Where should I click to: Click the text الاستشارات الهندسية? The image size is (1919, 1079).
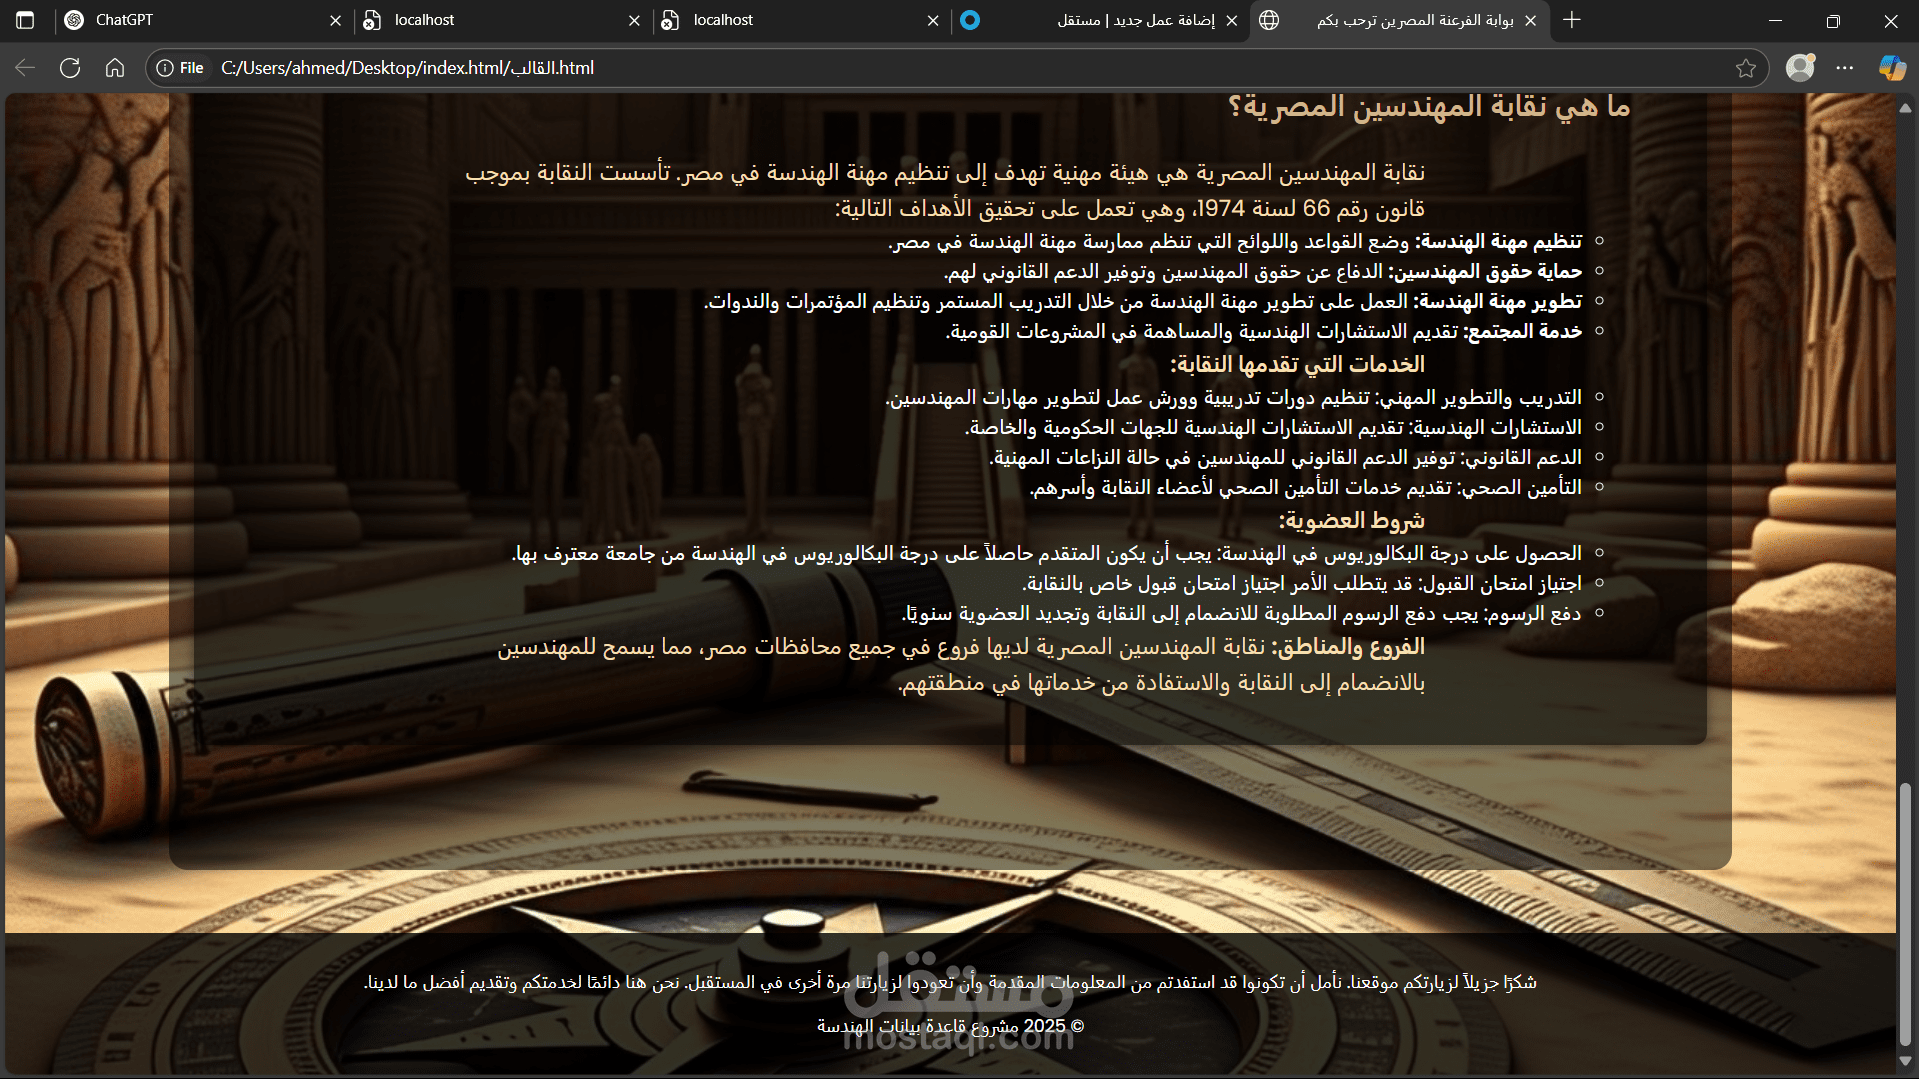pos(1496,427)
